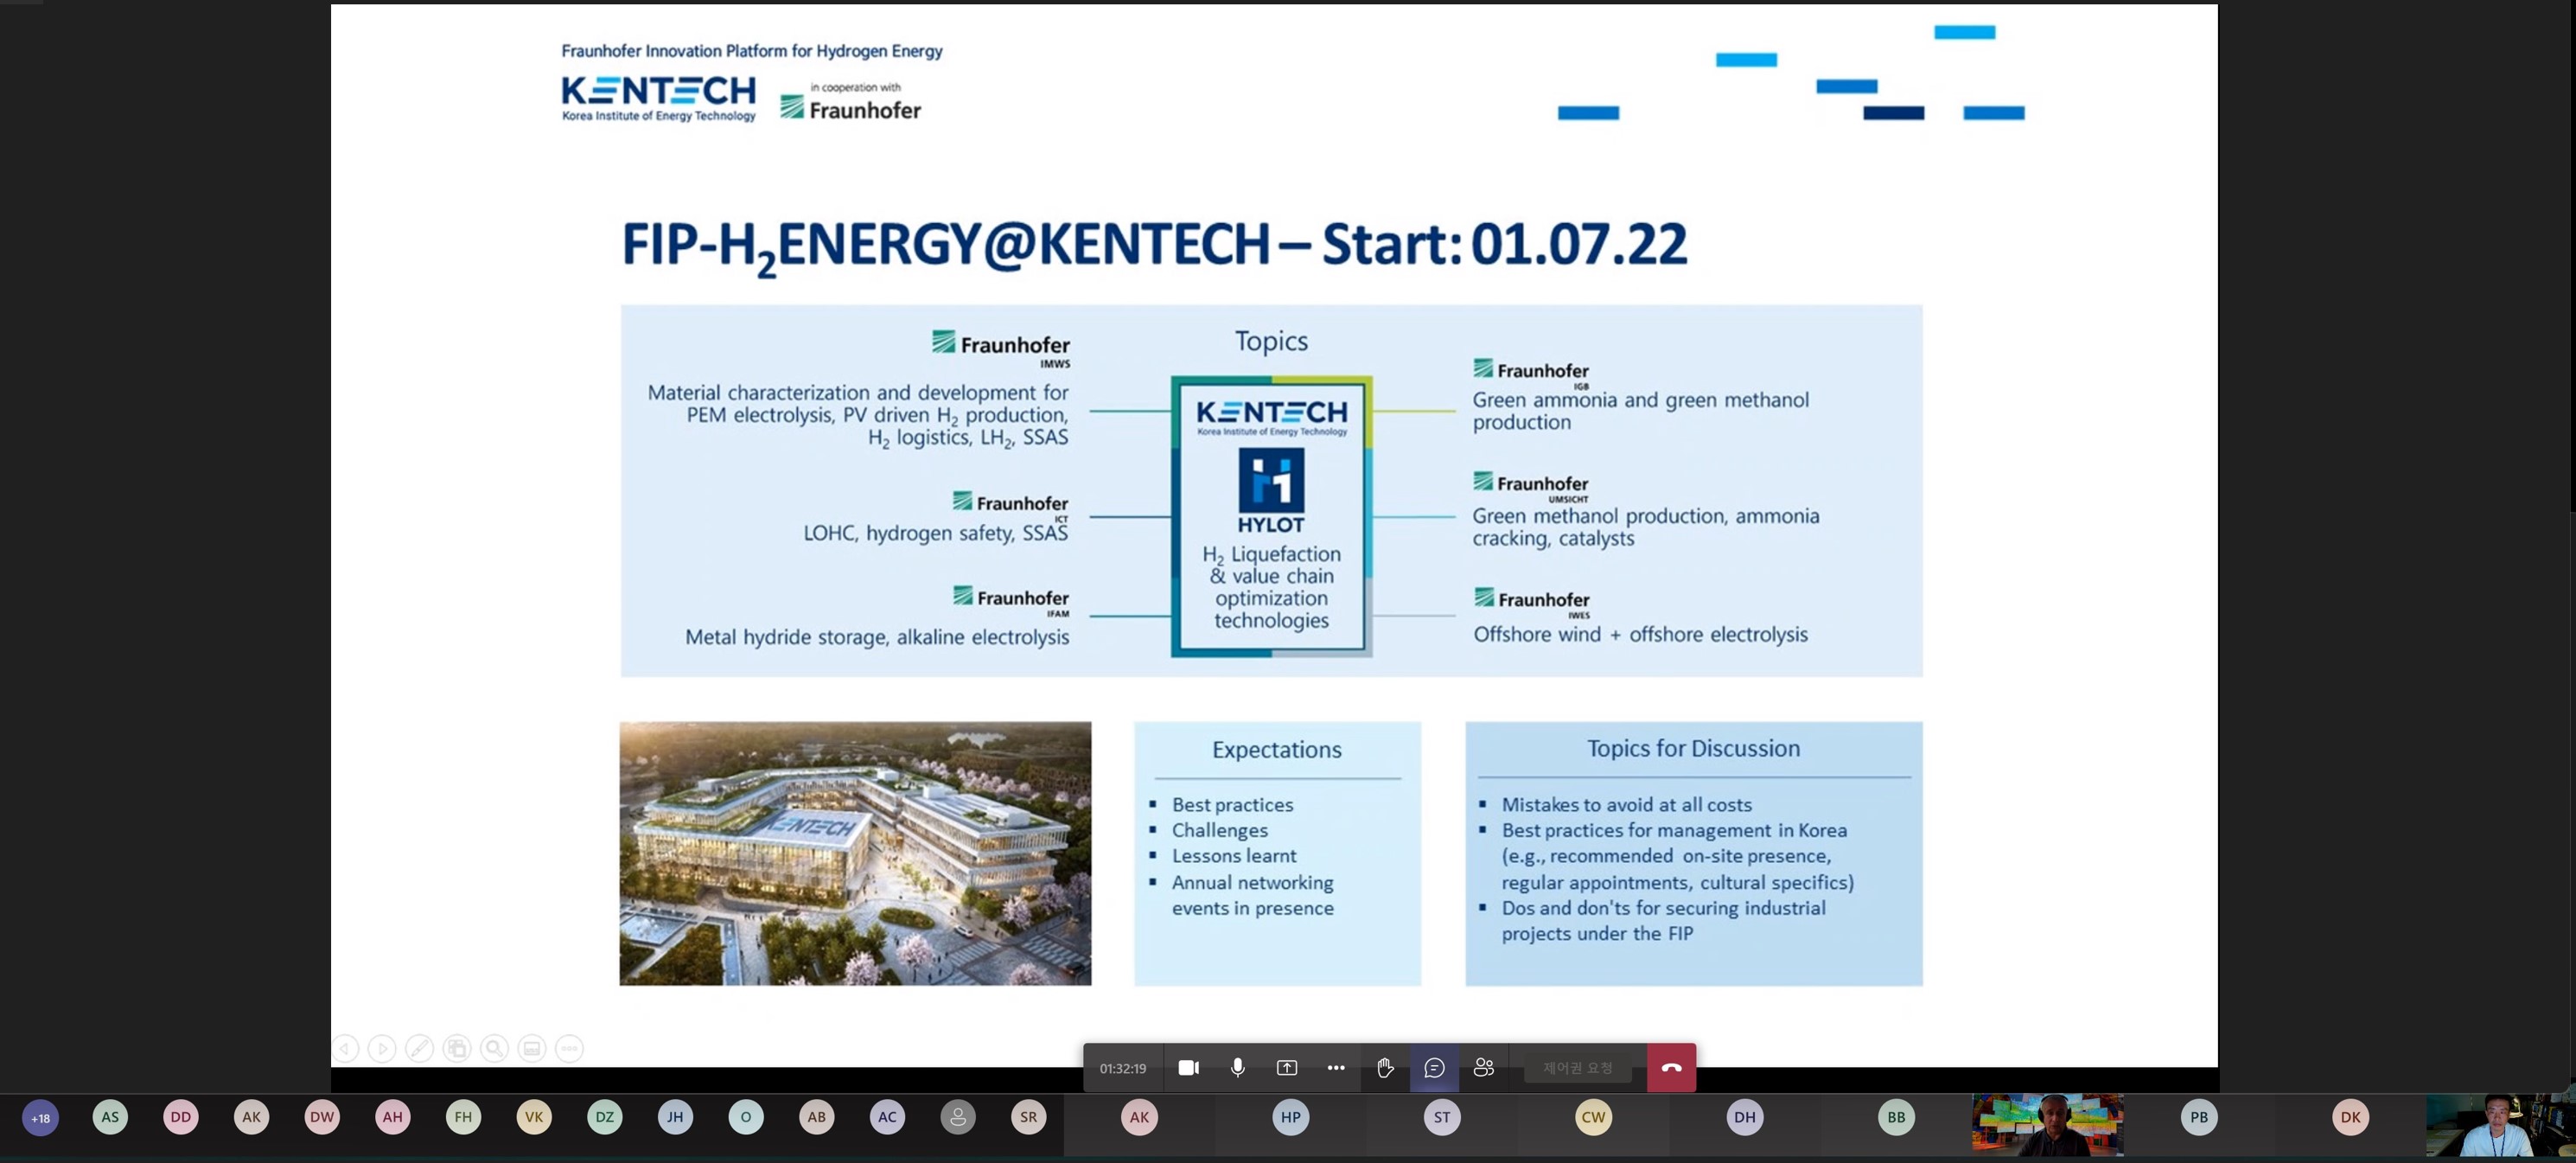Hang up with the red leave button
Image resolution: width=2576 pixels, height=1163 pixels.
click(1671, 1068)
